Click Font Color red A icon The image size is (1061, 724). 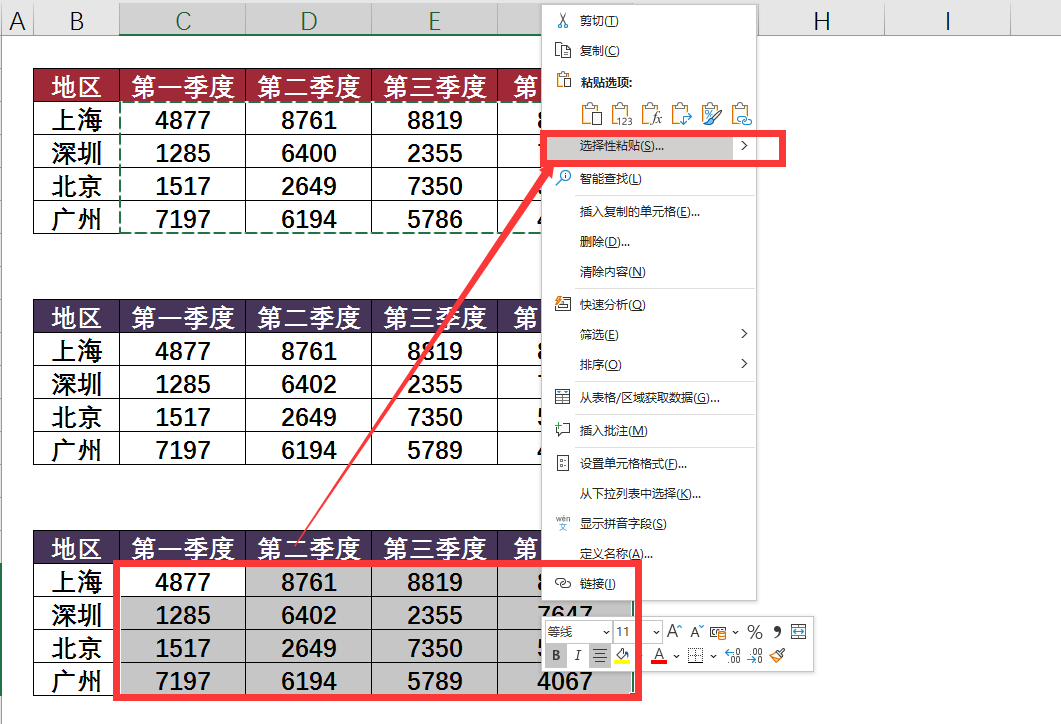[x=659, y=655]
